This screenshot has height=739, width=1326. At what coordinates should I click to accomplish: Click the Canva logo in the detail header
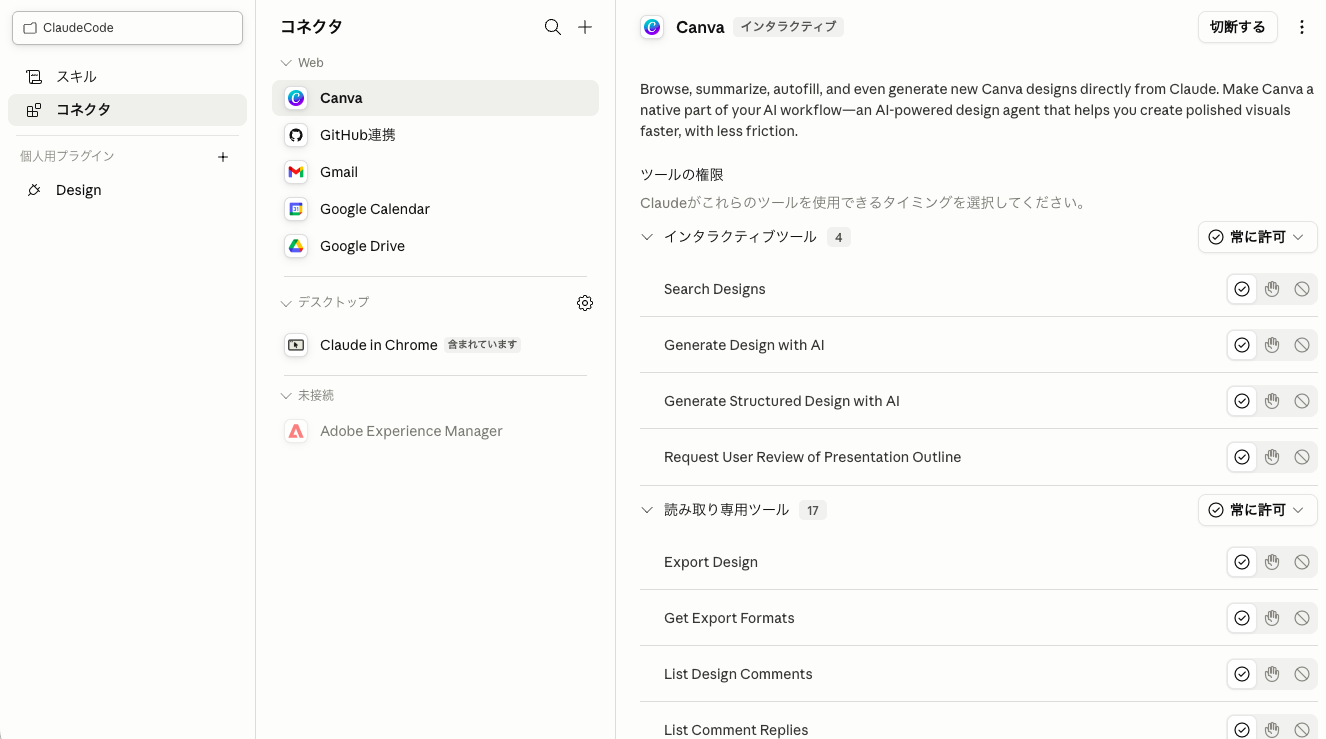tap(652, 27)
